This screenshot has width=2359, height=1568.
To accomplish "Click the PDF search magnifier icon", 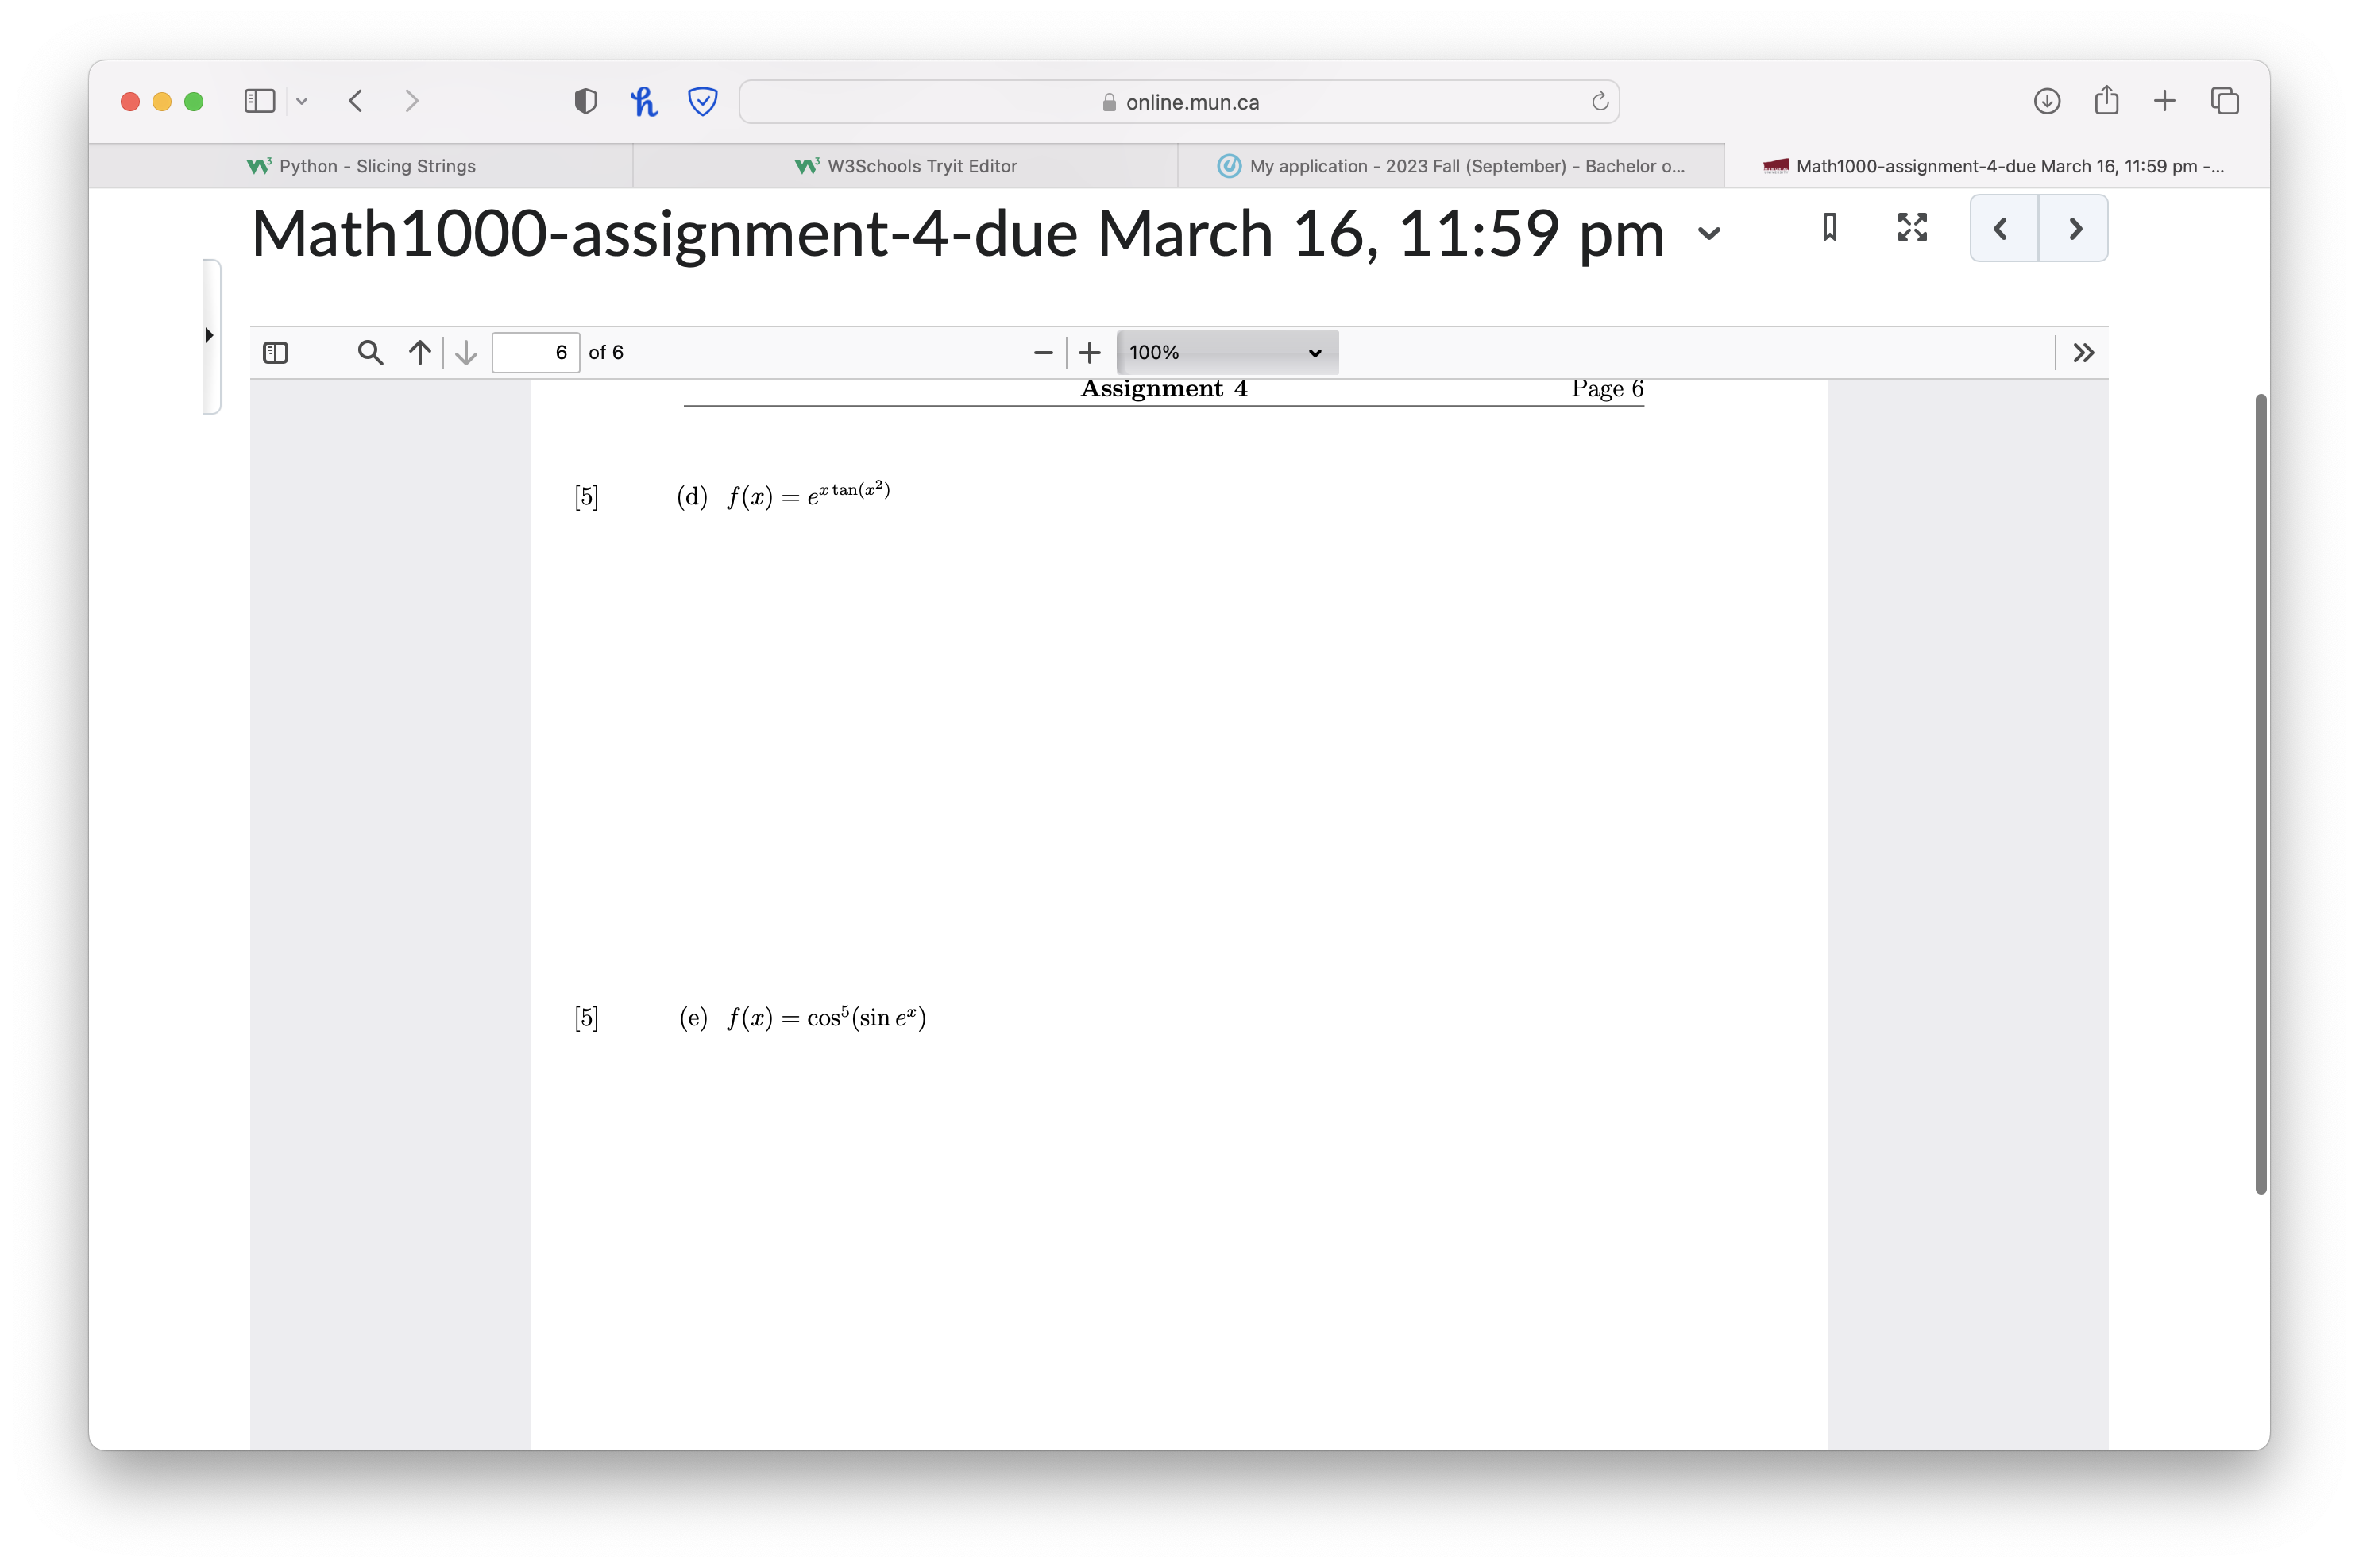I will coord(370,352).
